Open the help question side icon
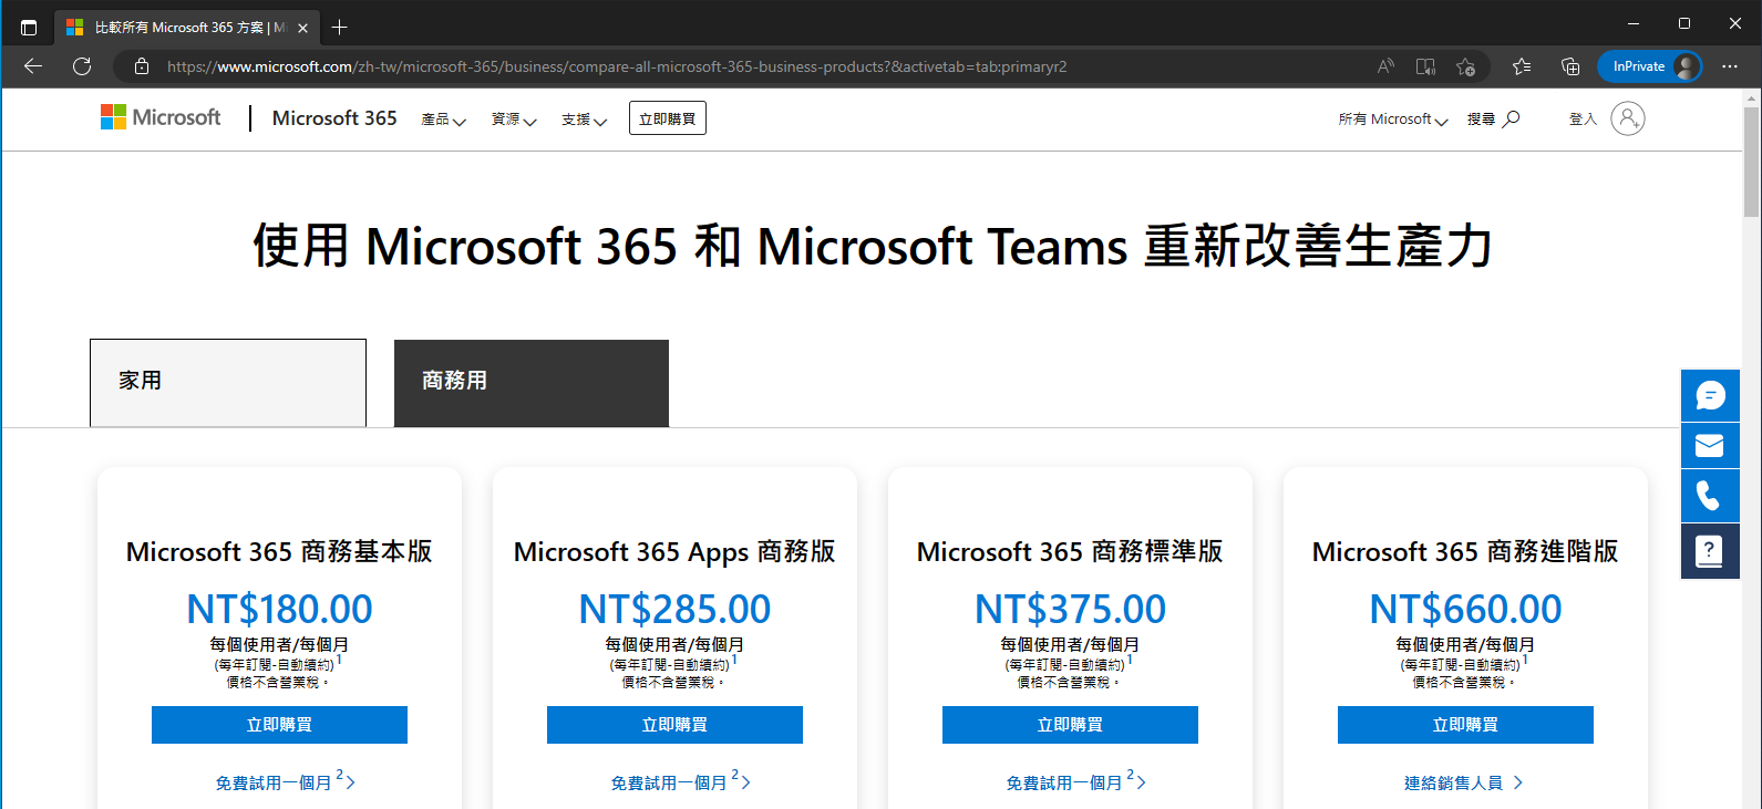 [x=1710, y=551]
